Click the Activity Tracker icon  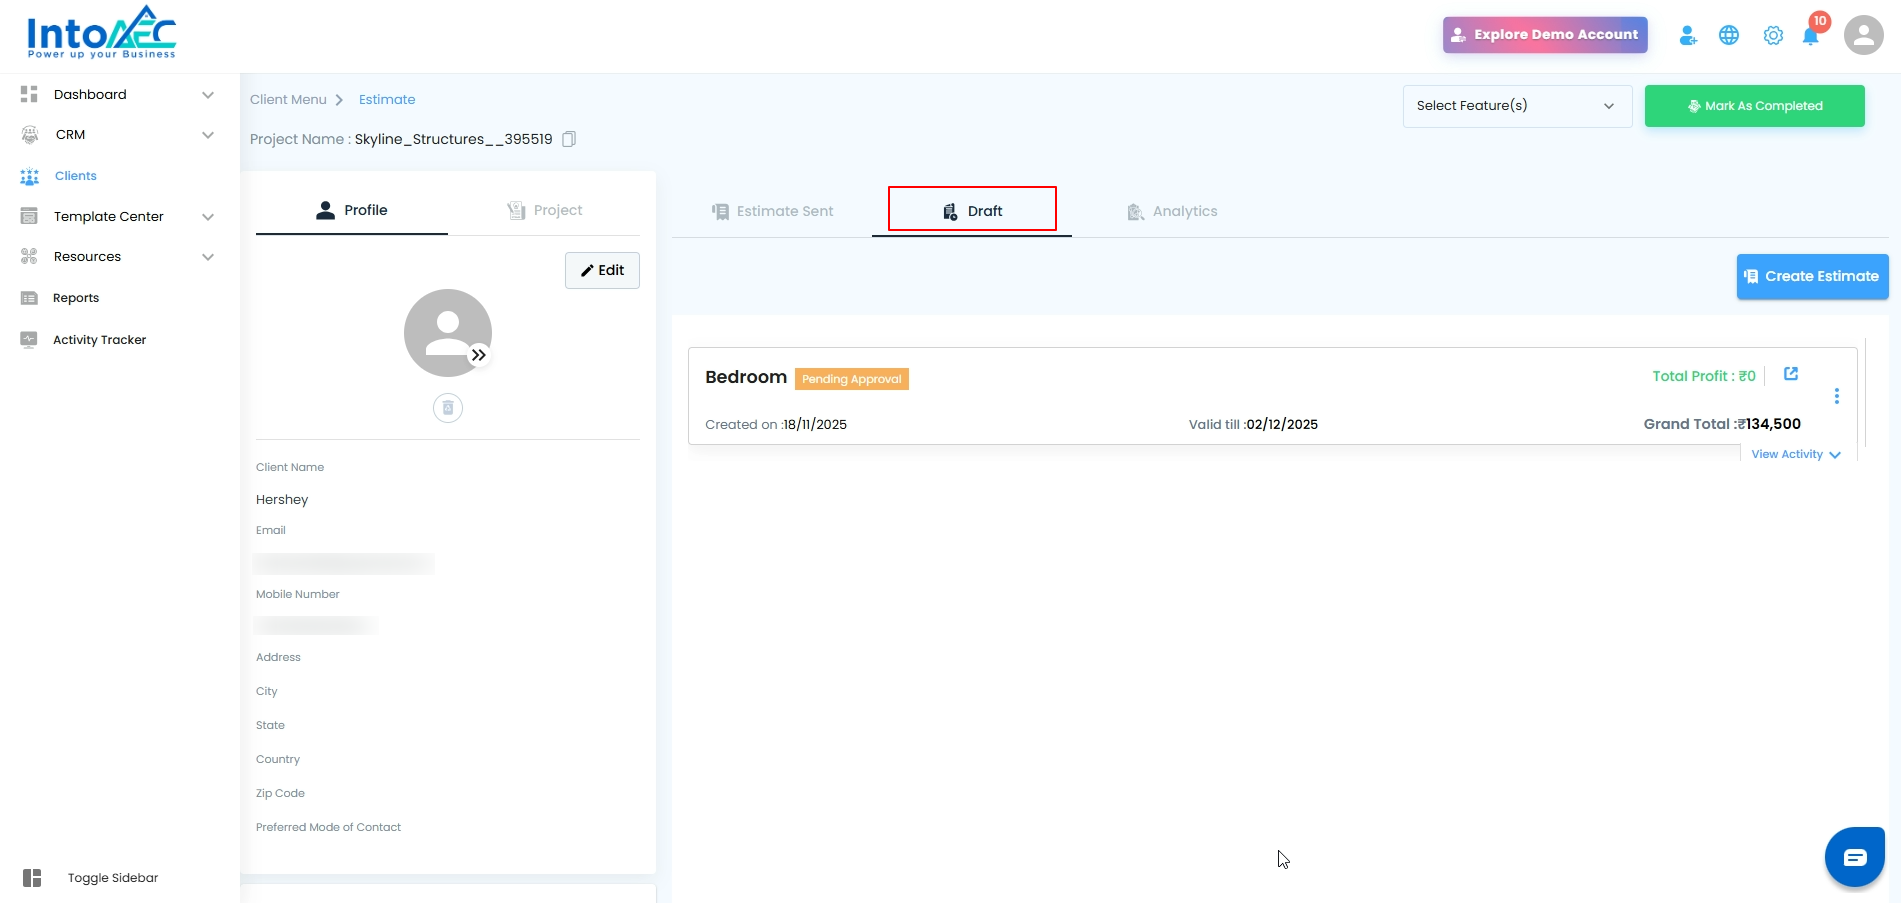pyautogui.click(x=29, y=340)
